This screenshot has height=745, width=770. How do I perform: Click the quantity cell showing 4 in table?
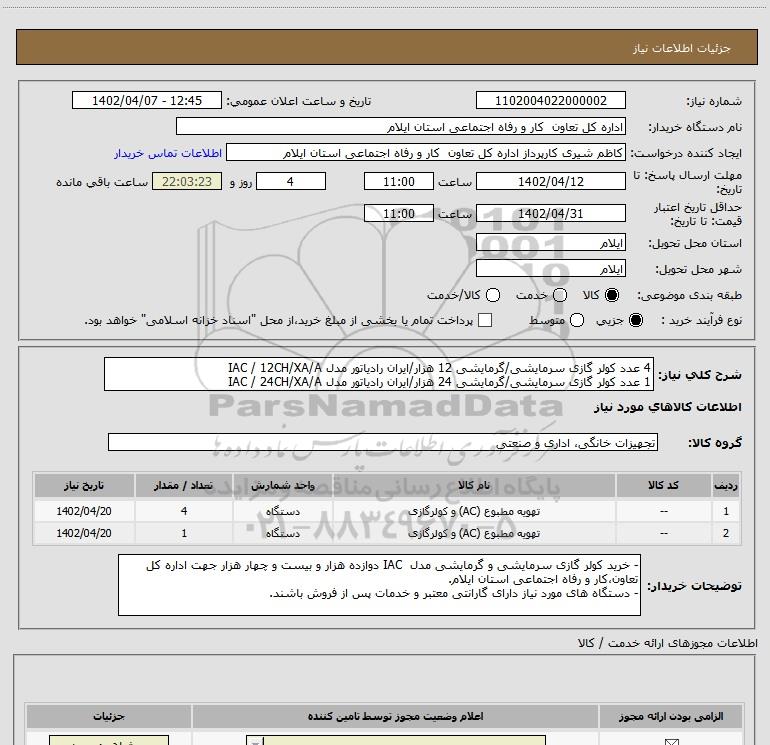click(184, 511)
